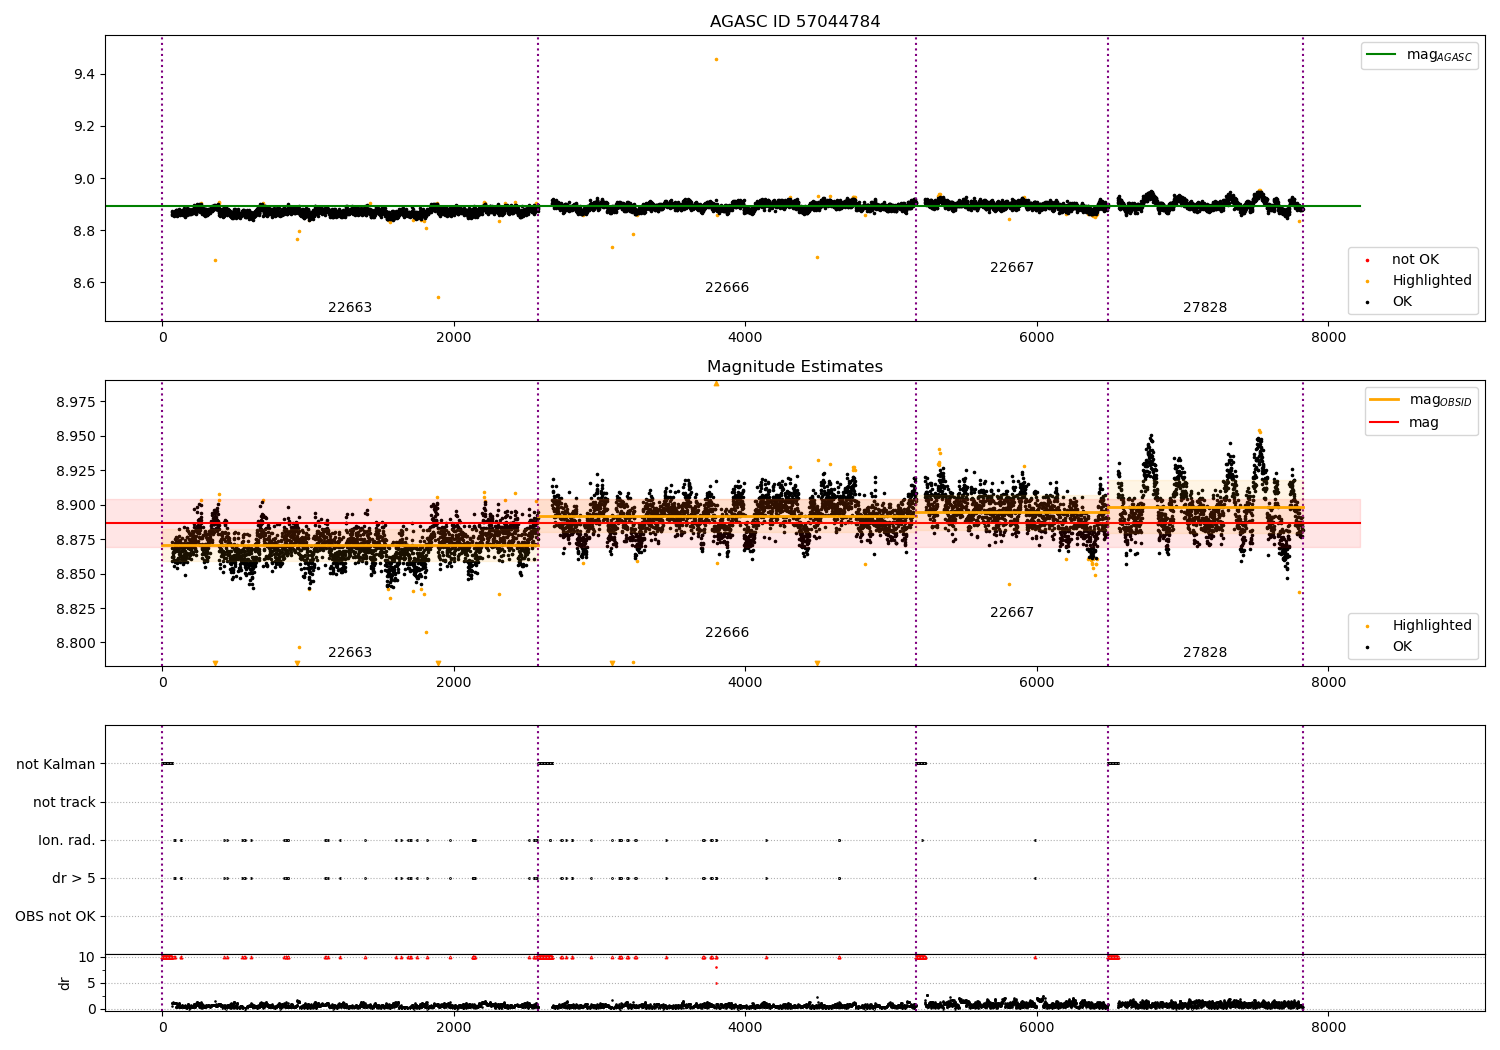The height and width of the screenshot is (1050, 1500).
Task: Click the top plot's 'OK' legend entry
Action: coord(1402,302)
